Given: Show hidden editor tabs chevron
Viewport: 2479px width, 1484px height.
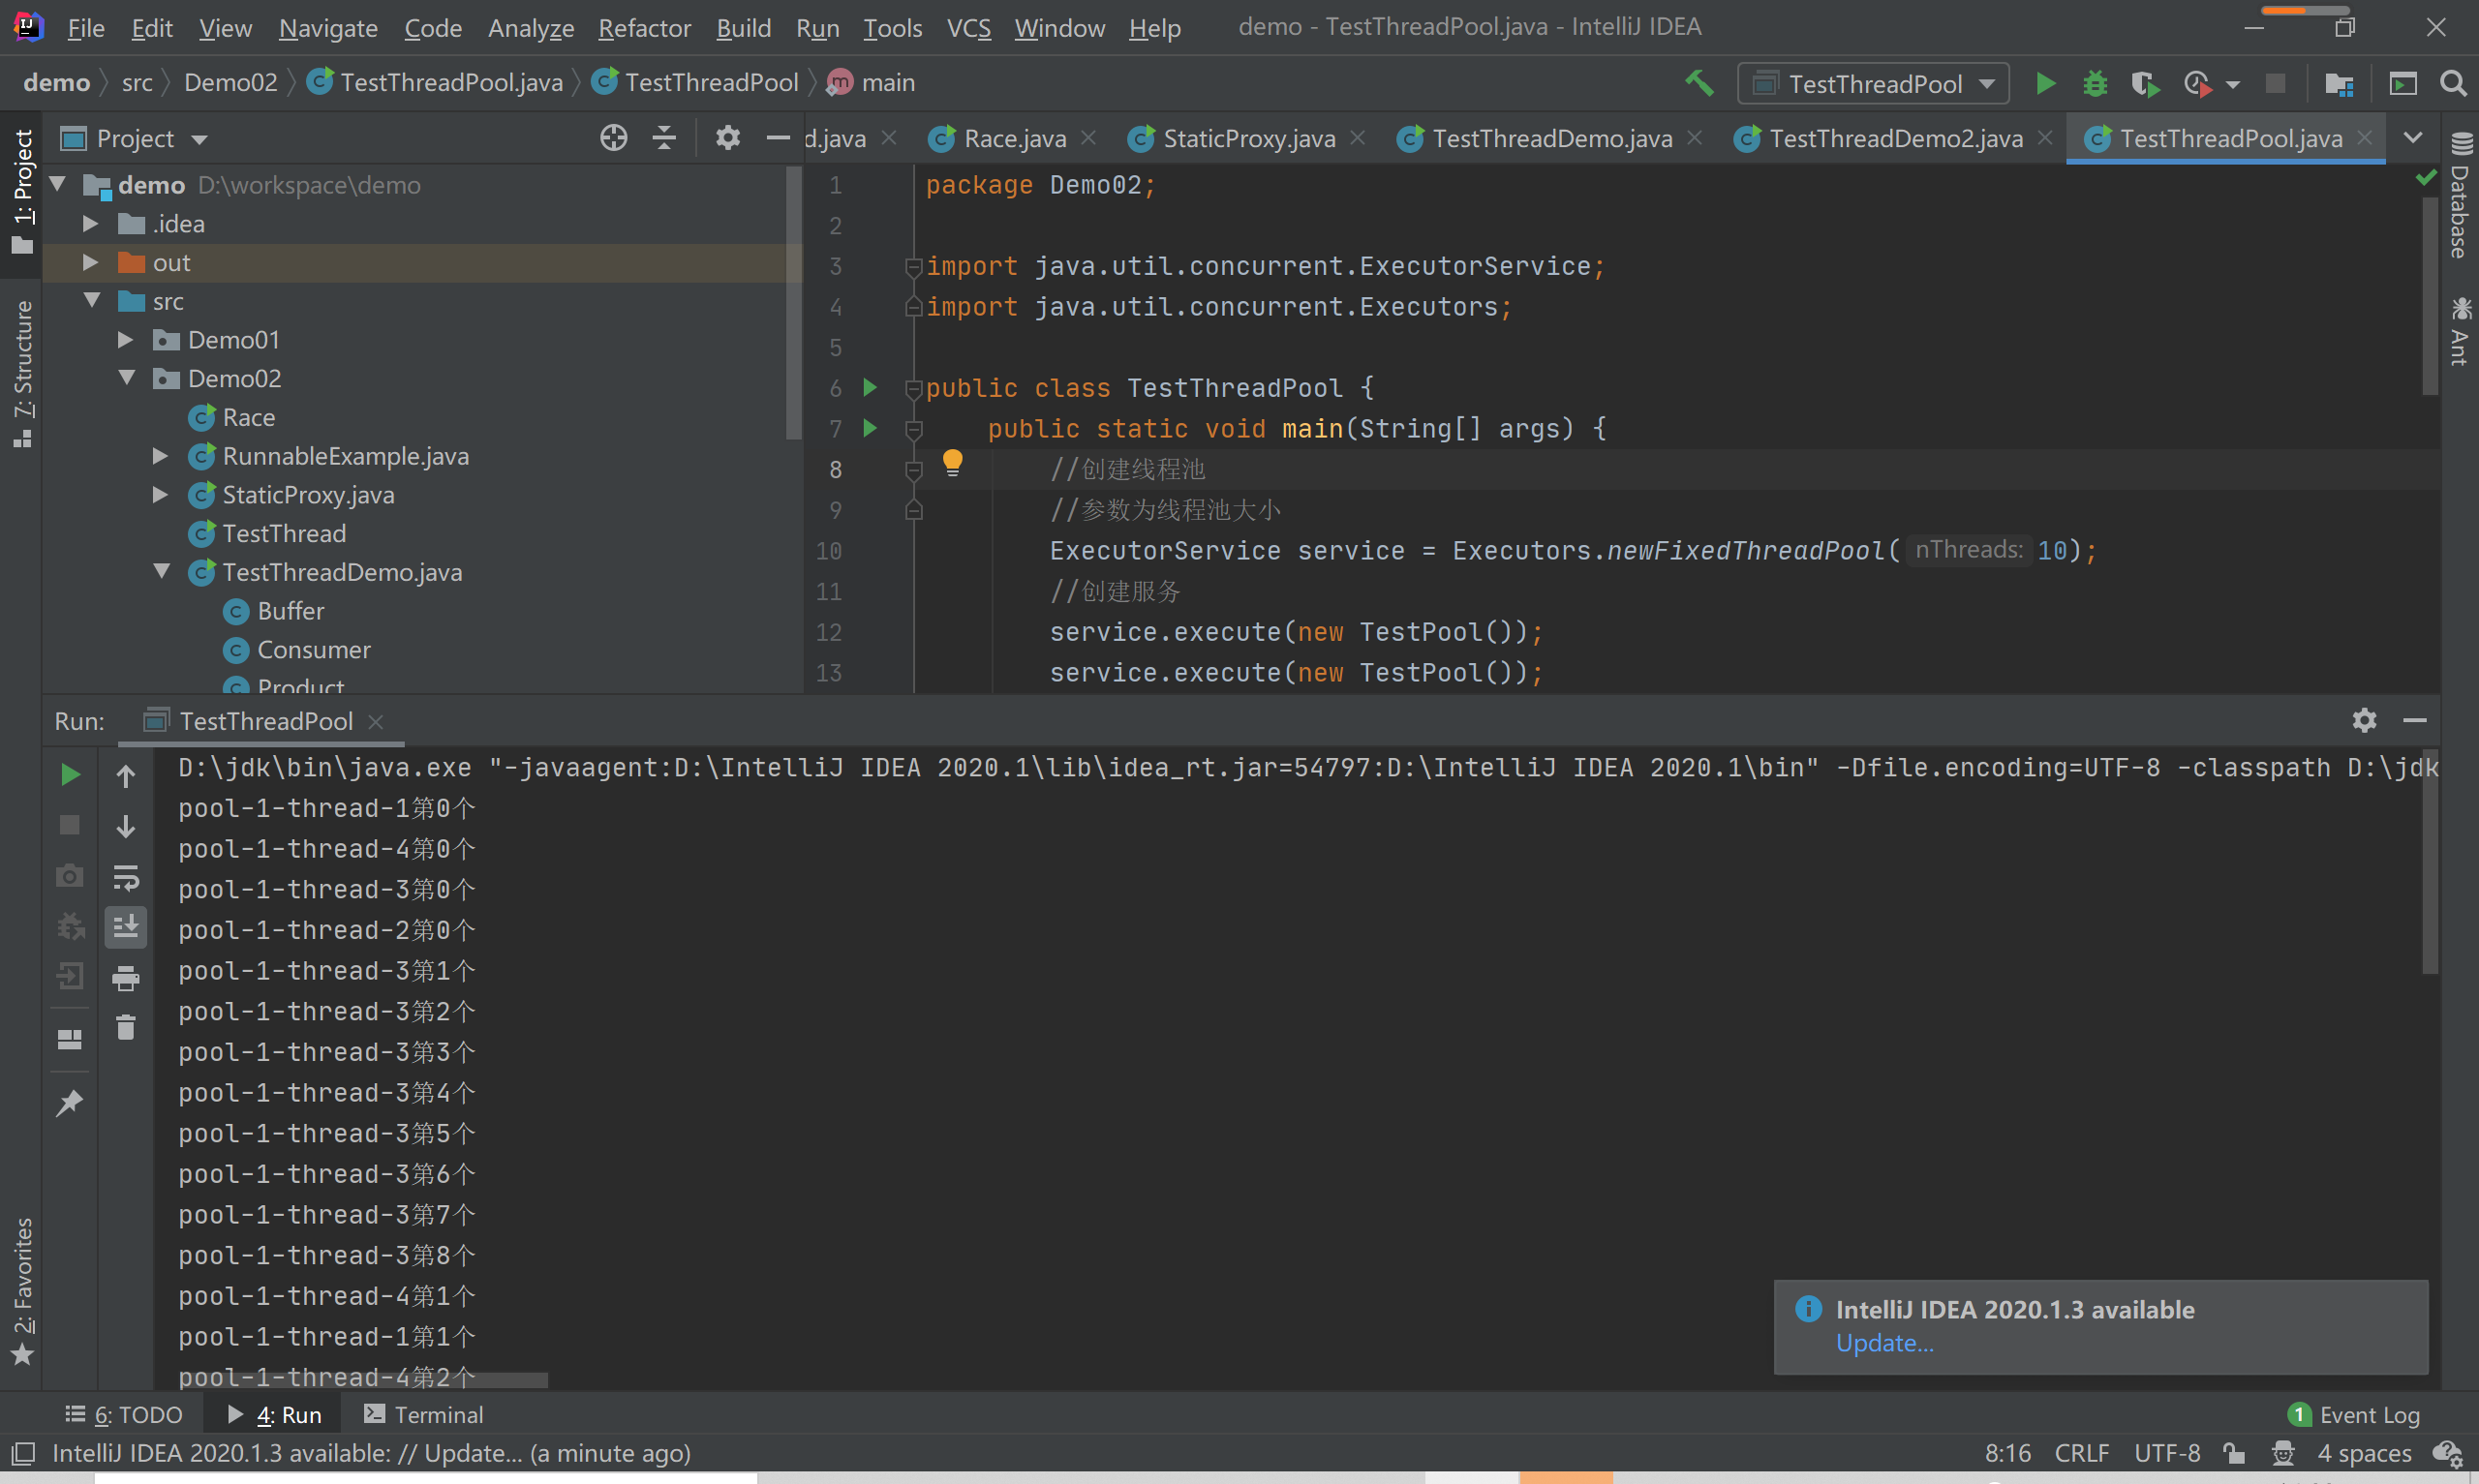Looking at the screenshot, I should pyautogui.click(x=2413, y=138).
